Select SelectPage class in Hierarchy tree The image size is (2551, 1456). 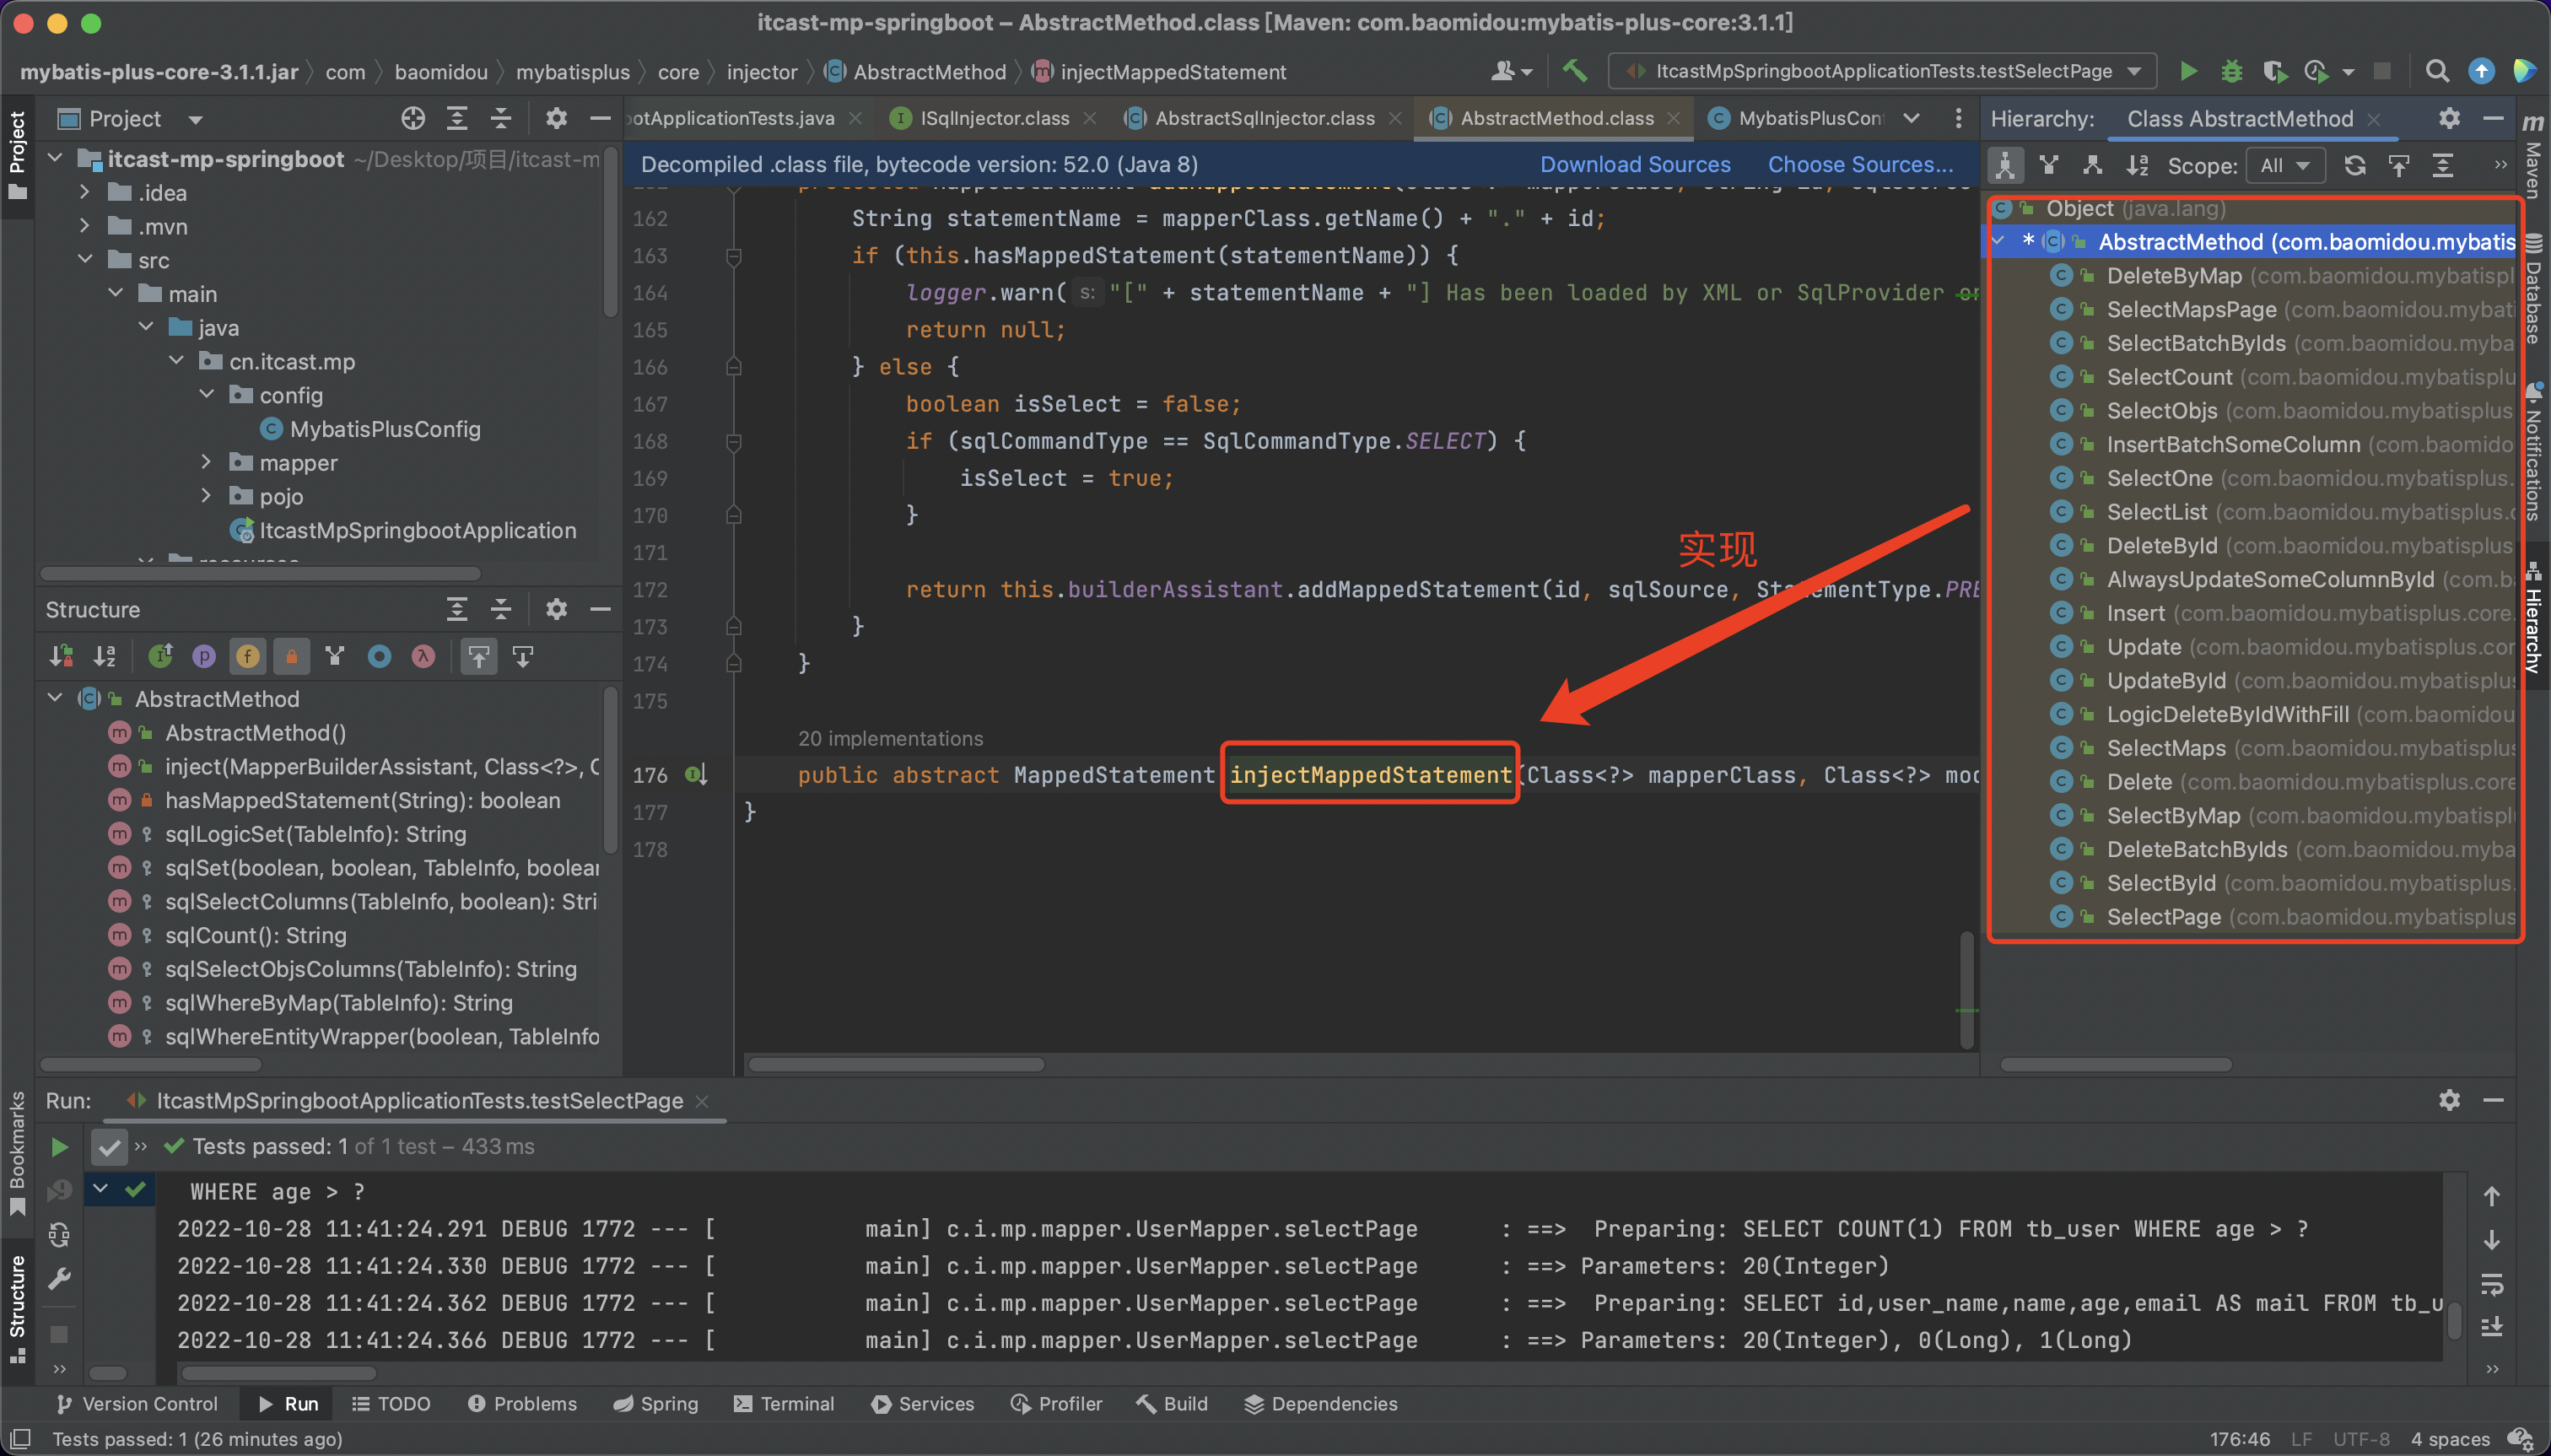click(x=2163, y=917)
